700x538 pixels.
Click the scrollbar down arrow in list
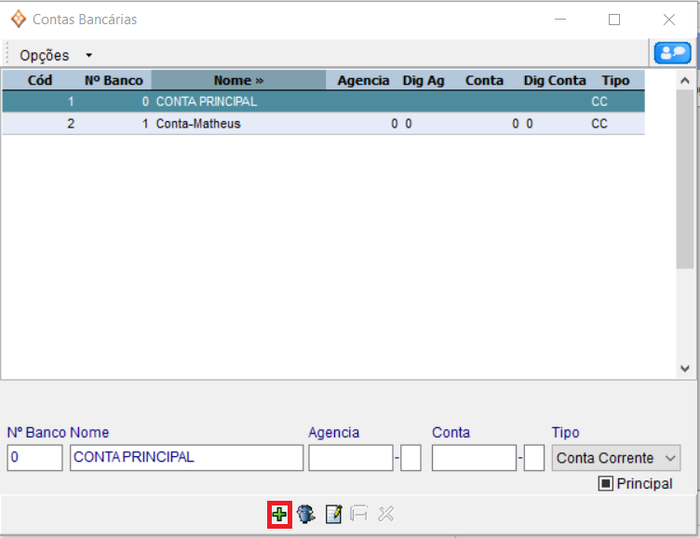pyautogui.click(x=685, y=368)
